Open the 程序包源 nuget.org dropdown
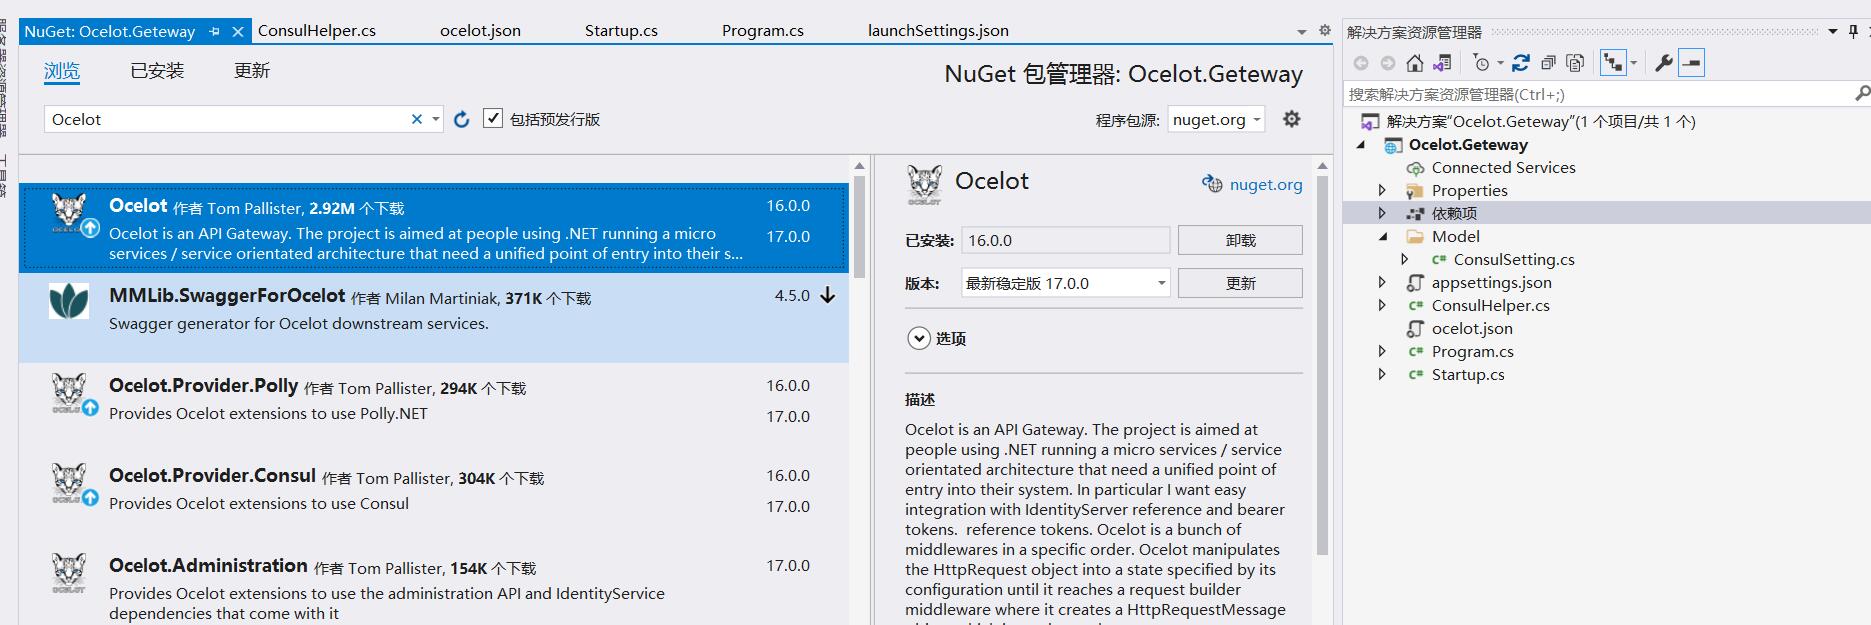The width and height of the screenshot is (1871, 625). coord(1216,119)
